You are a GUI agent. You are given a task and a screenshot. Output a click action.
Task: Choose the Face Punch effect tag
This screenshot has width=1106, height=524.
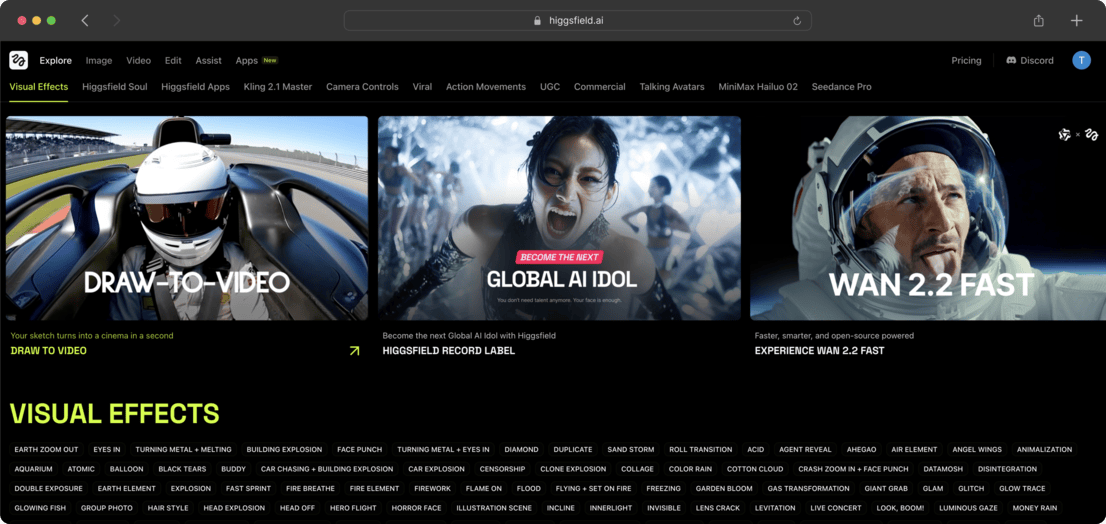pos(359,450)
